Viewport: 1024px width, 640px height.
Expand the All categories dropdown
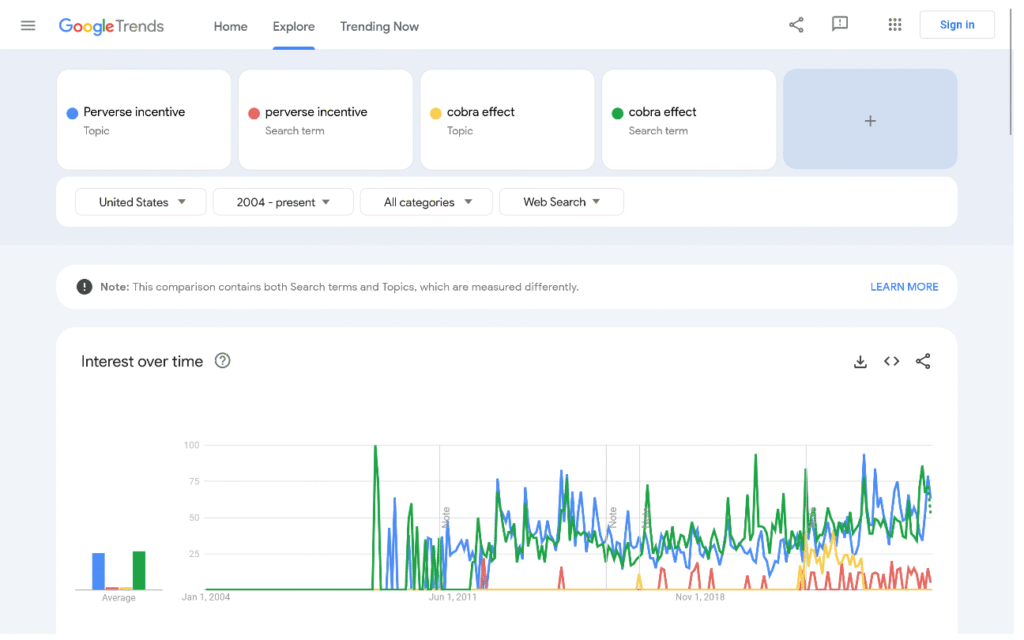click(426, 202)
